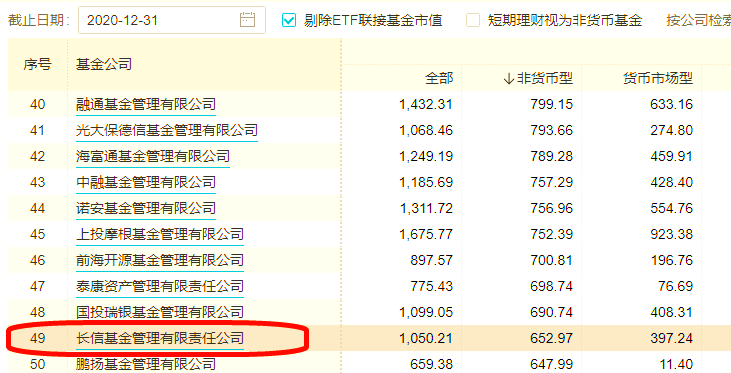Click rank number 40 cell
The image size is (731, 373).
coord(37,104)
